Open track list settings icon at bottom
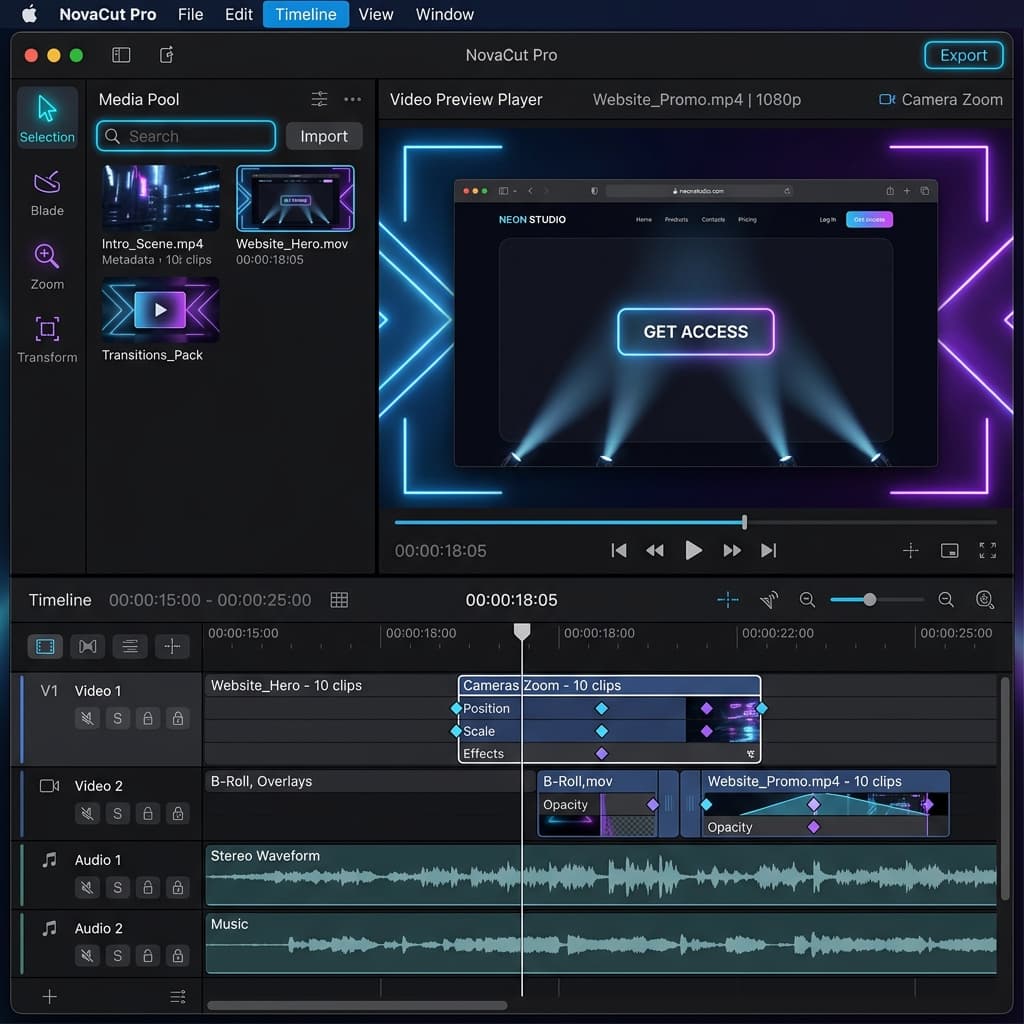 178,997
